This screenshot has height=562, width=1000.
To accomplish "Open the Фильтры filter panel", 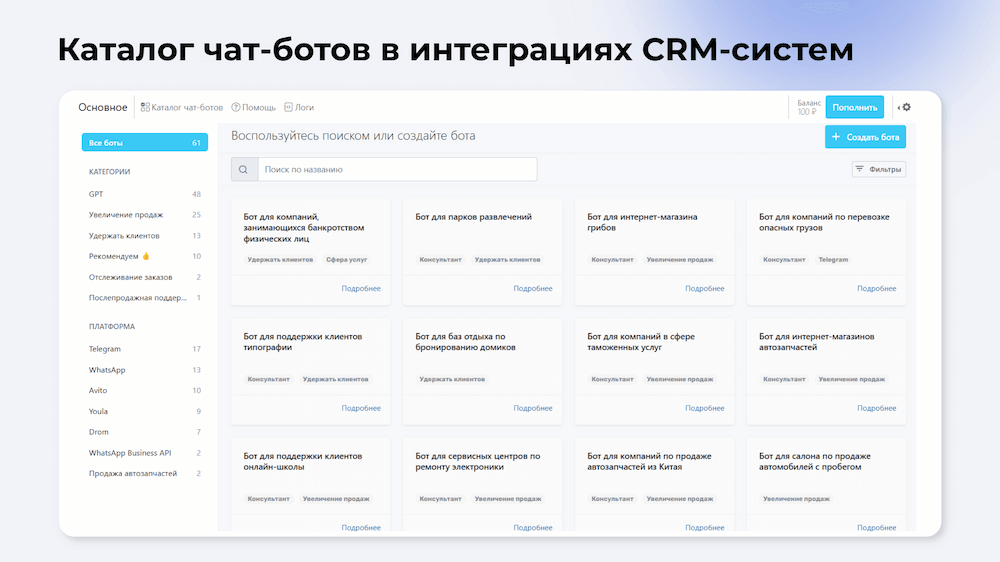I will pos(878,170).
